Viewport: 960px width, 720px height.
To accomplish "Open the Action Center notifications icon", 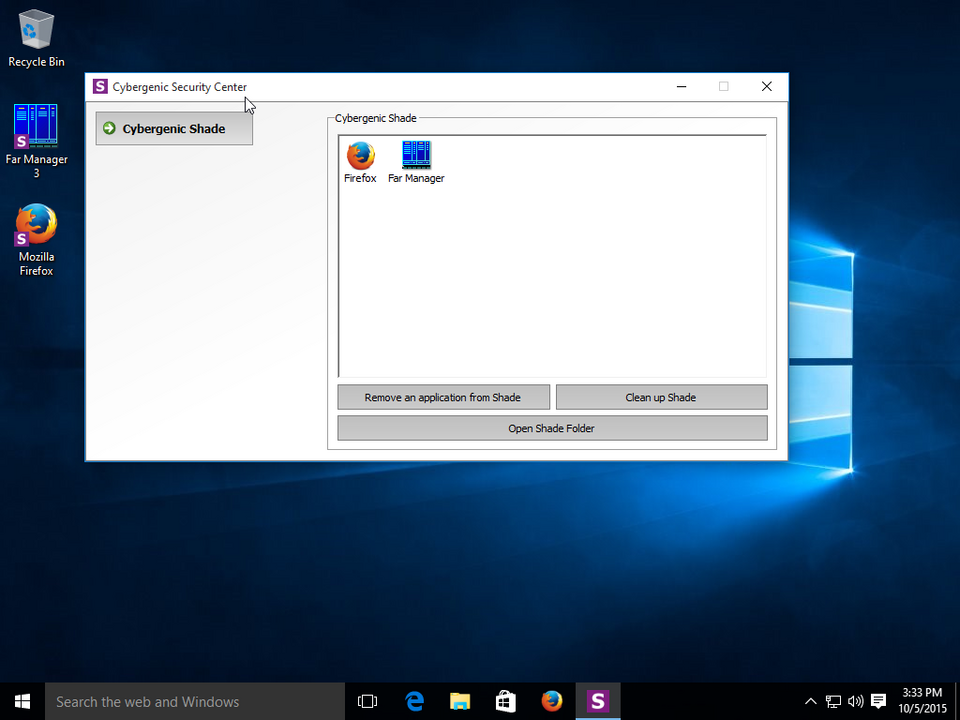I will pos(879,701).
